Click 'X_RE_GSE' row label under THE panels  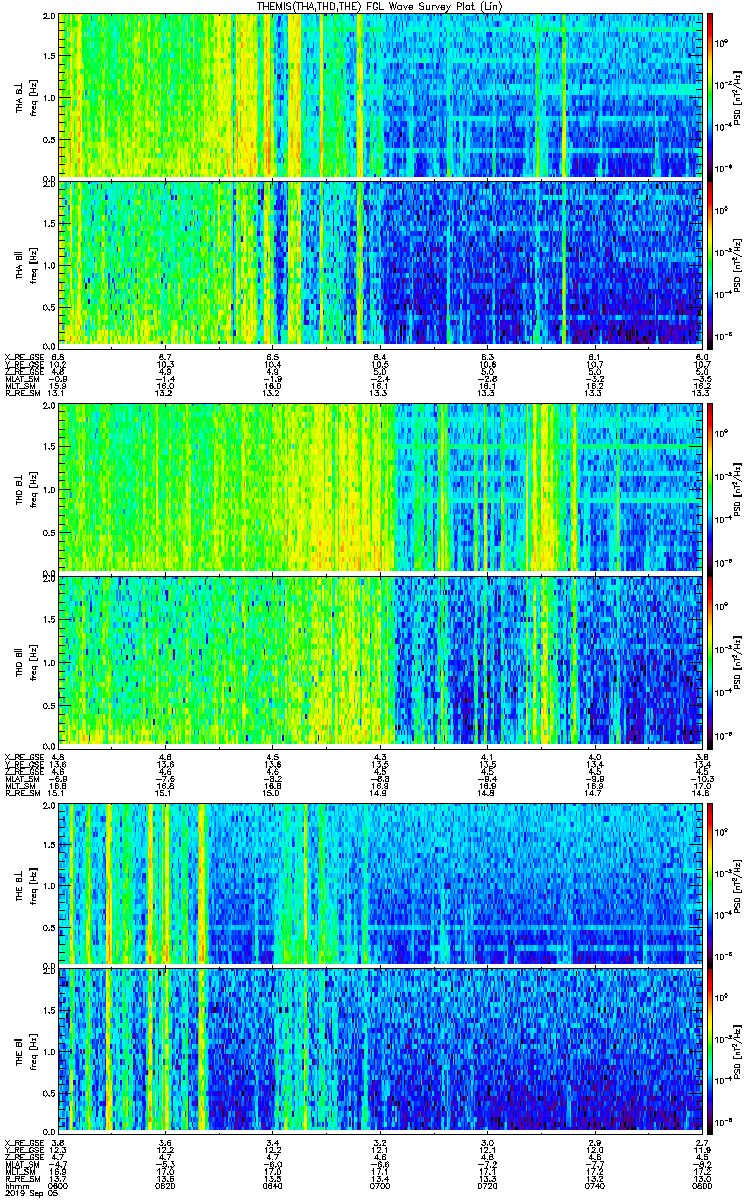click(22, 1143)
